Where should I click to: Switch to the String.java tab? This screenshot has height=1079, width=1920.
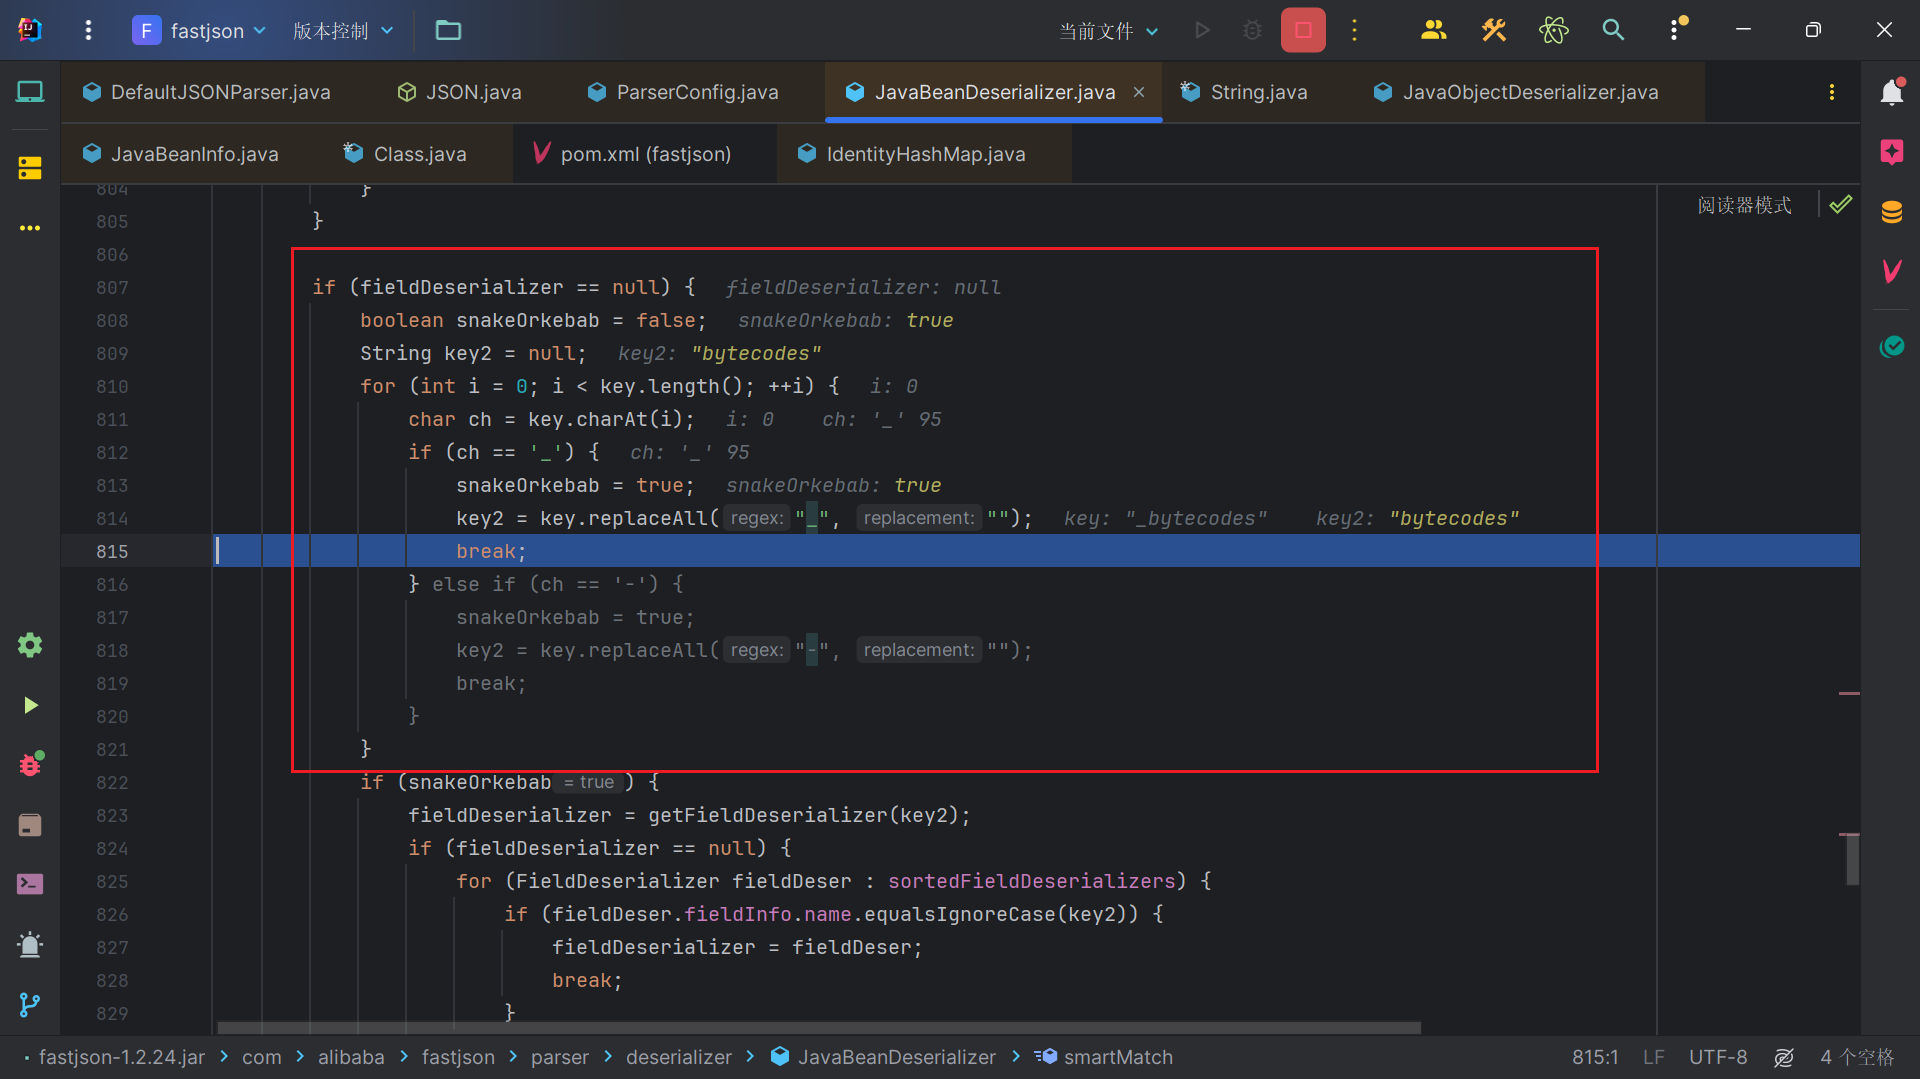point(1245,92)
